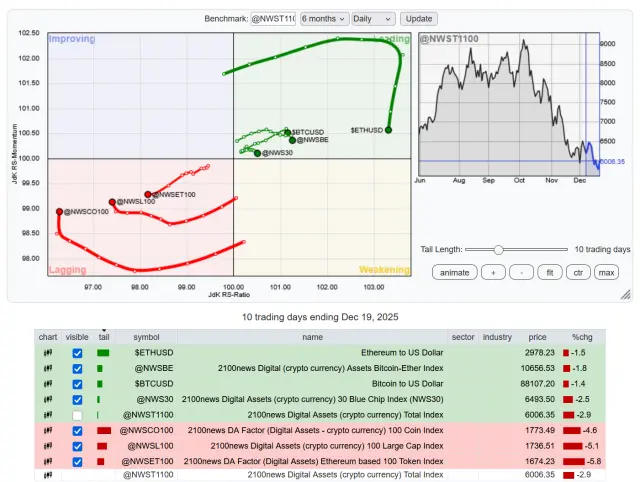Open chart icon for checked-off @NWST1100 row
Viewport: 640px width, 482px height.
[48, 415]
